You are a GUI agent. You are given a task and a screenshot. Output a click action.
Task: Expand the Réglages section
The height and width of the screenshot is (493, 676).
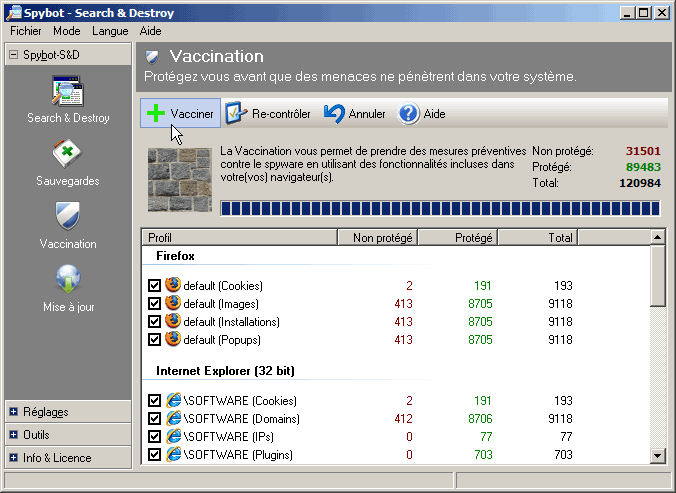(13, 411)
